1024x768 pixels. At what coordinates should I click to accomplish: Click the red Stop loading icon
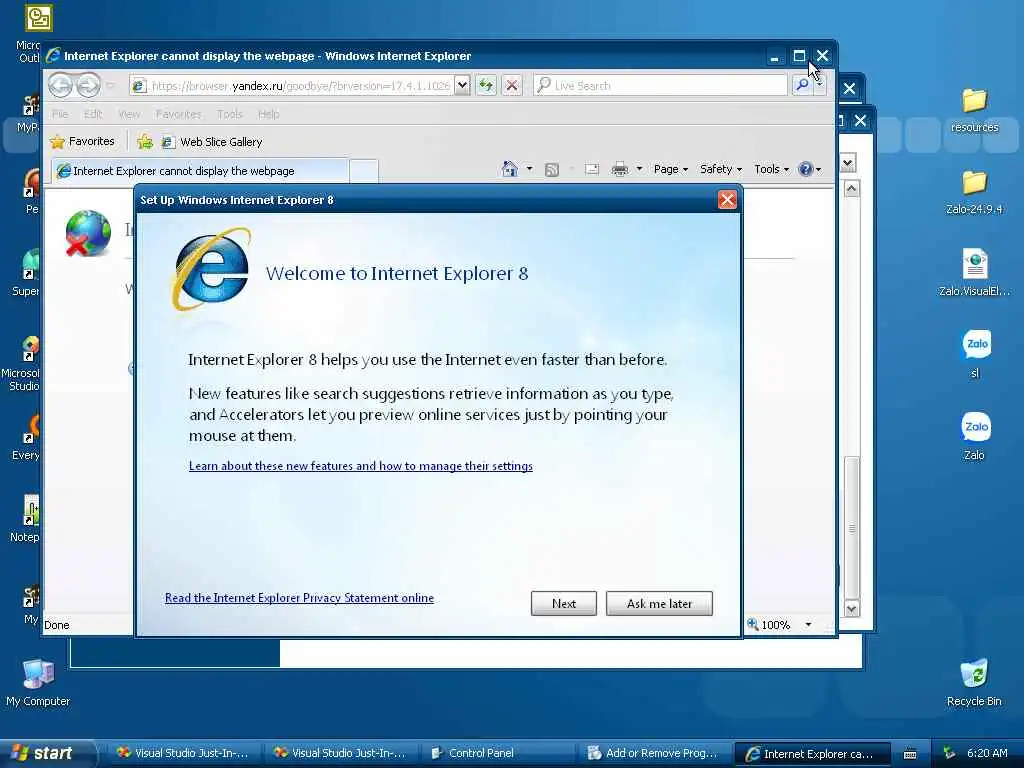(x=512, y=86)
